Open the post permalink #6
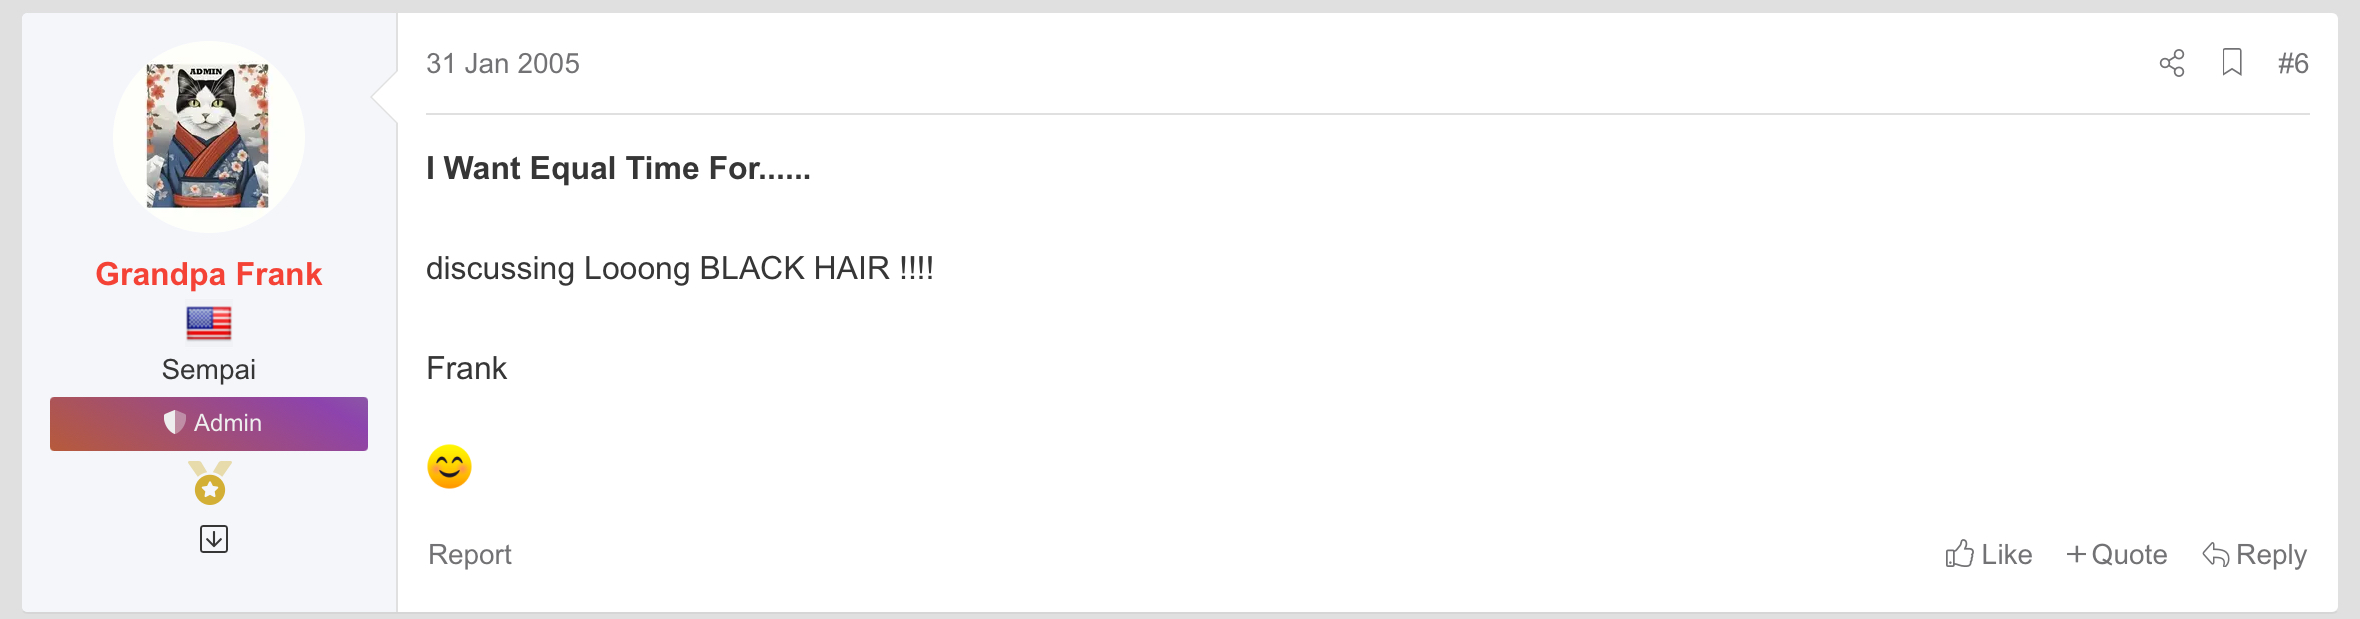The image size is (2360, 619). pyautogui.click(x=2293, y=63)
